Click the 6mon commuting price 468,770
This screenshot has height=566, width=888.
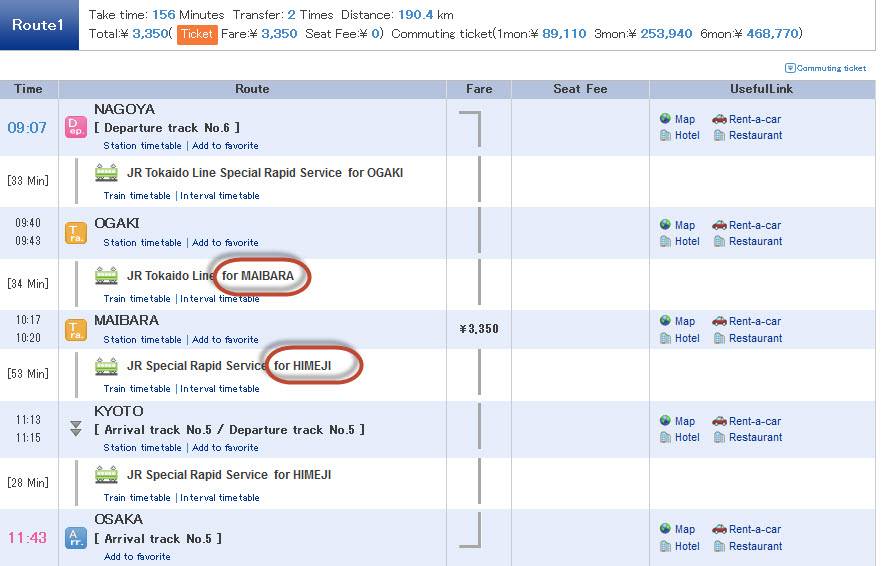(772, 33)
